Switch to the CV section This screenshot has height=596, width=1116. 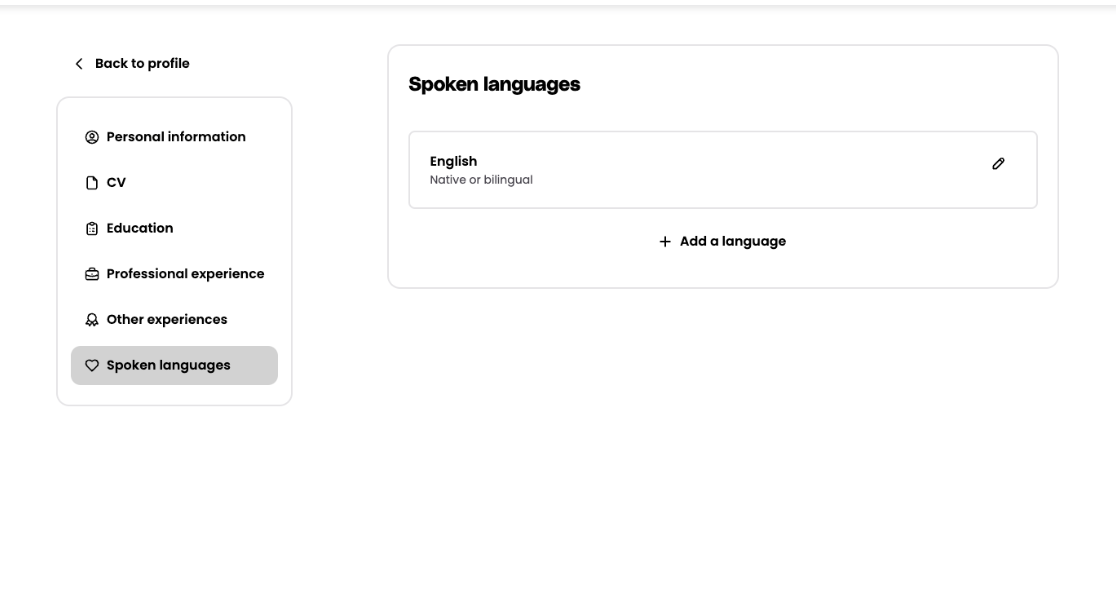point(116,183)
